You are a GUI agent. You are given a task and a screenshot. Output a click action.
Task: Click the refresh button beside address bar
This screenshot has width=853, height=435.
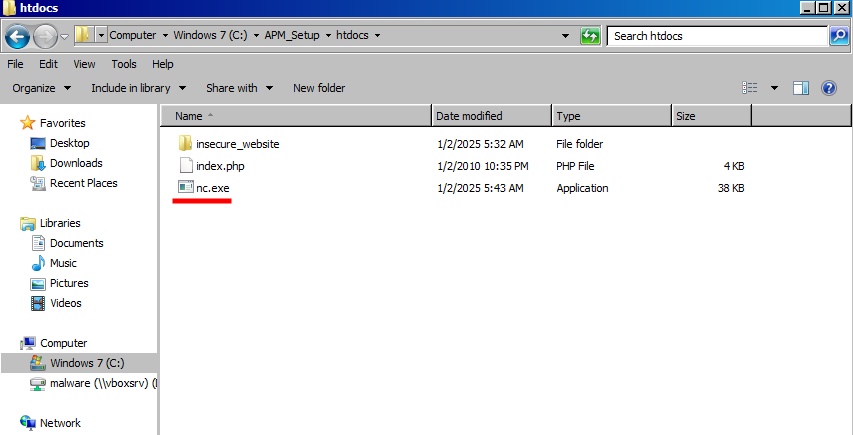point(590,36)
